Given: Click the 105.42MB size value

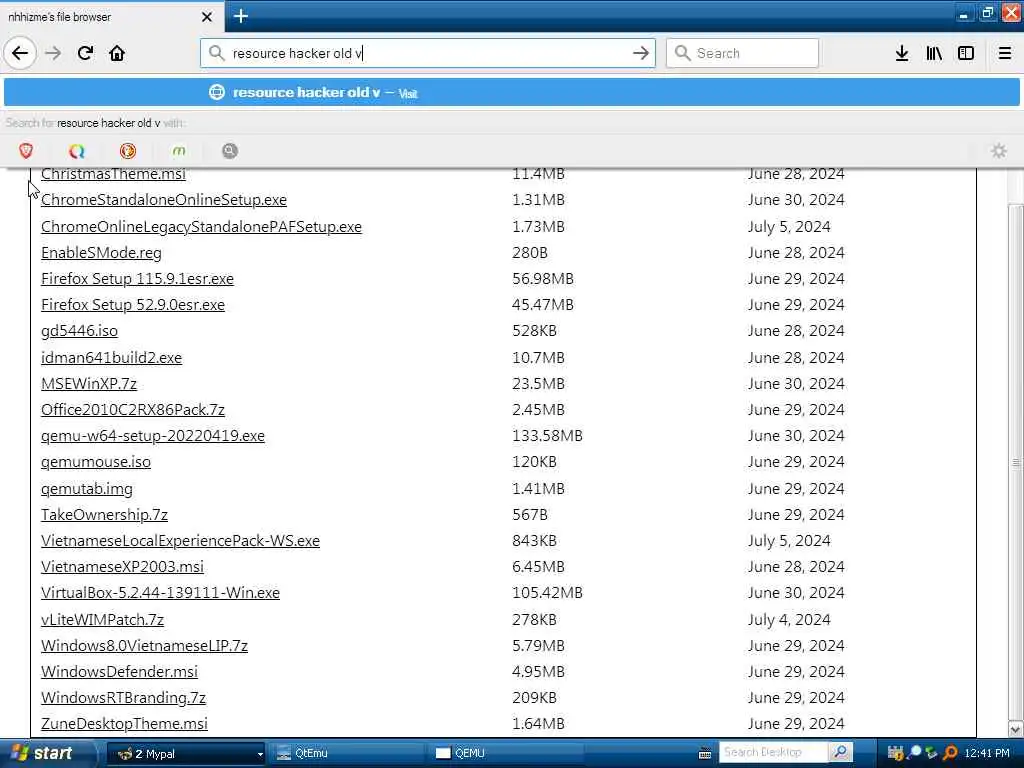Looking at the screenshot, I should pos(547,593).
